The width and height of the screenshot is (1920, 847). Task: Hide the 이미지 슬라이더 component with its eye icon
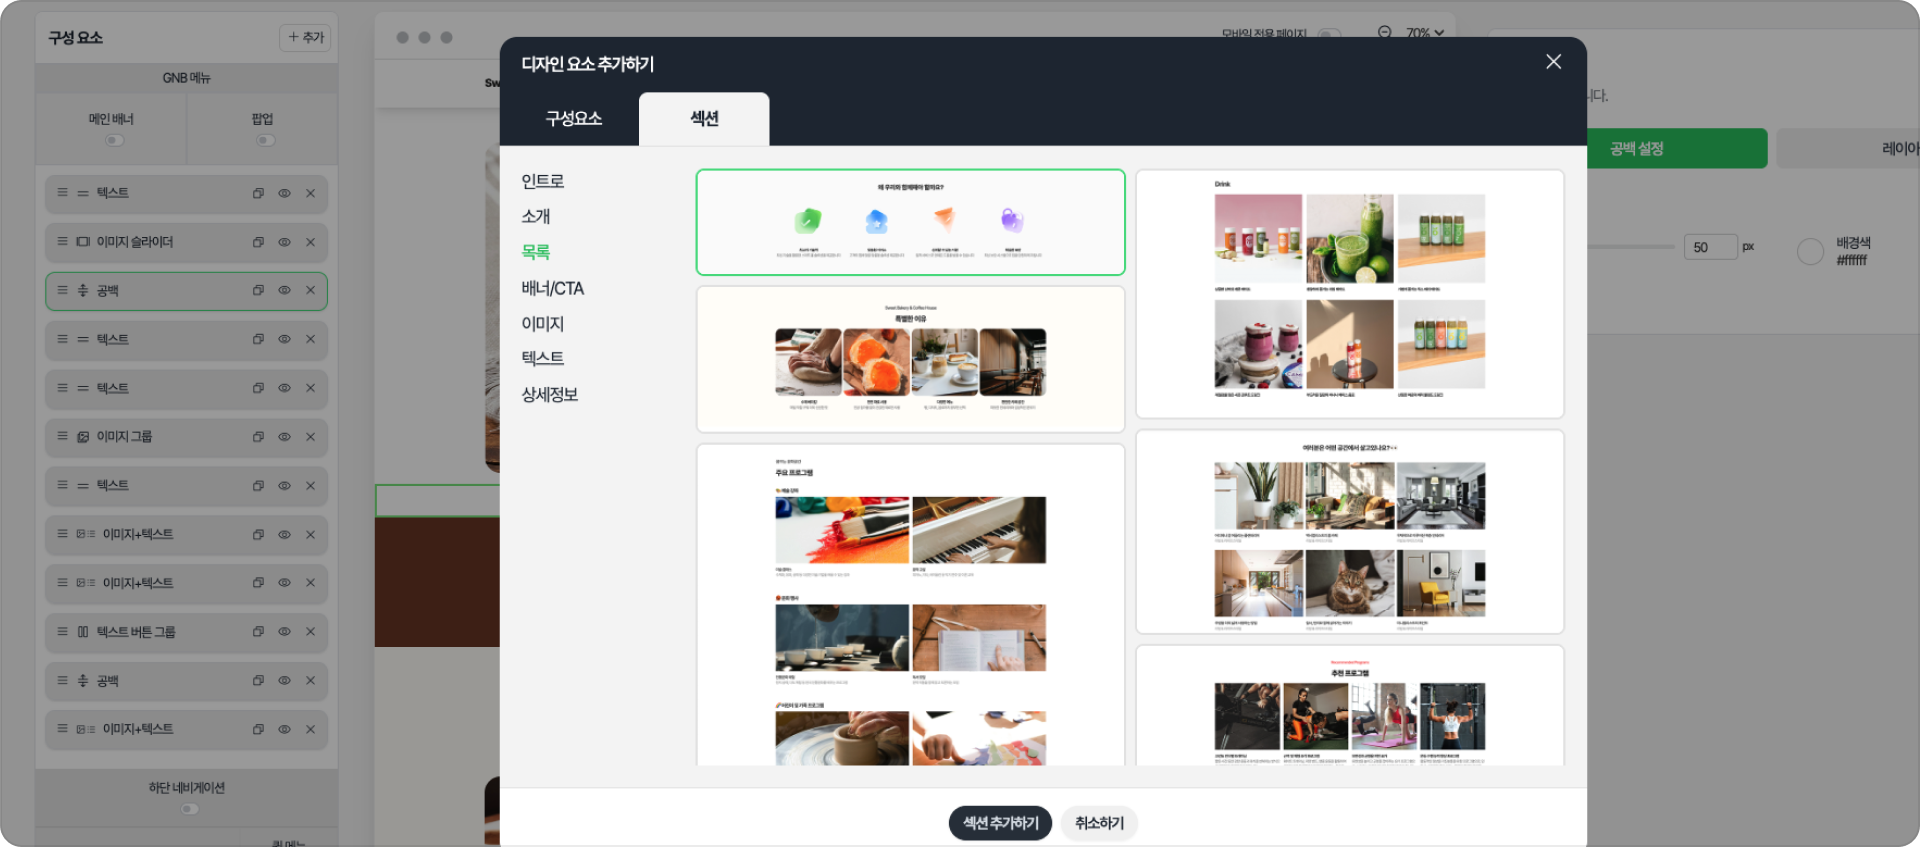[285, 242]
